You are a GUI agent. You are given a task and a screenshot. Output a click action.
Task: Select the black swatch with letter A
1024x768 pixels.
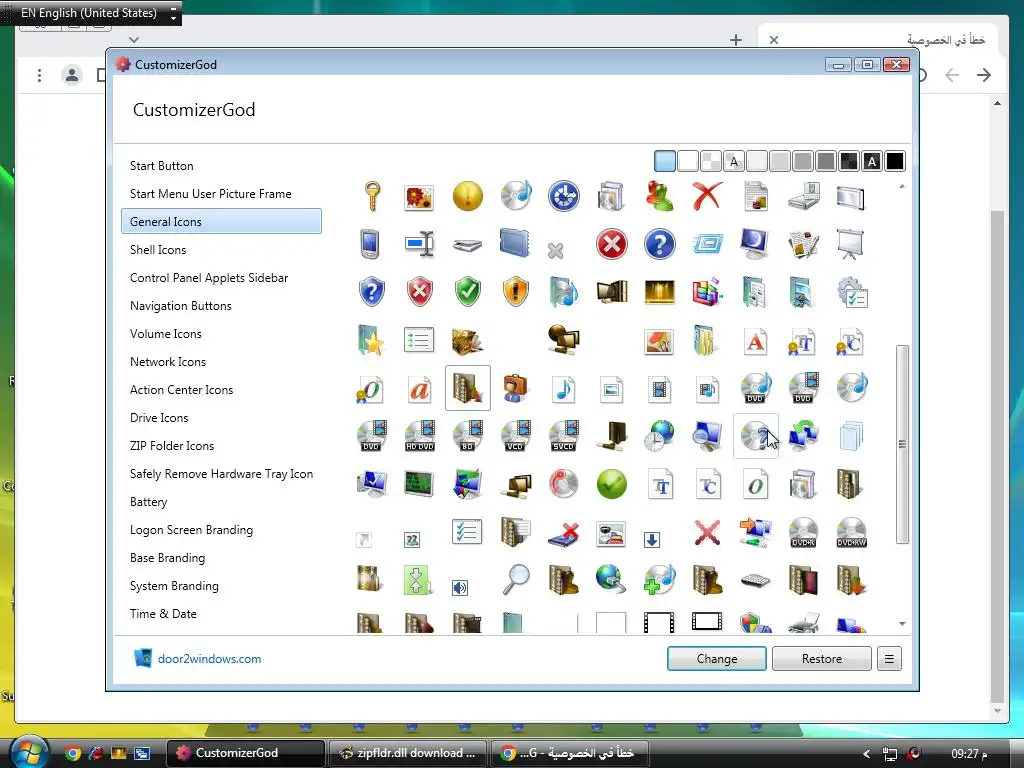872,161
